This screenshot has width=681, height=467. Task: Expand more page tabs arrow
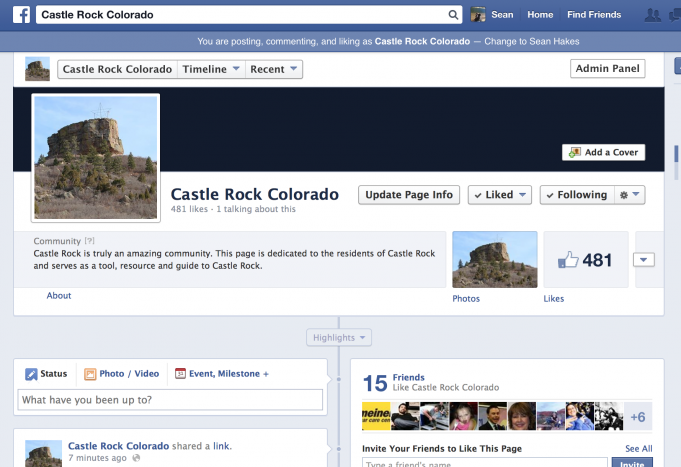[644, 260]
